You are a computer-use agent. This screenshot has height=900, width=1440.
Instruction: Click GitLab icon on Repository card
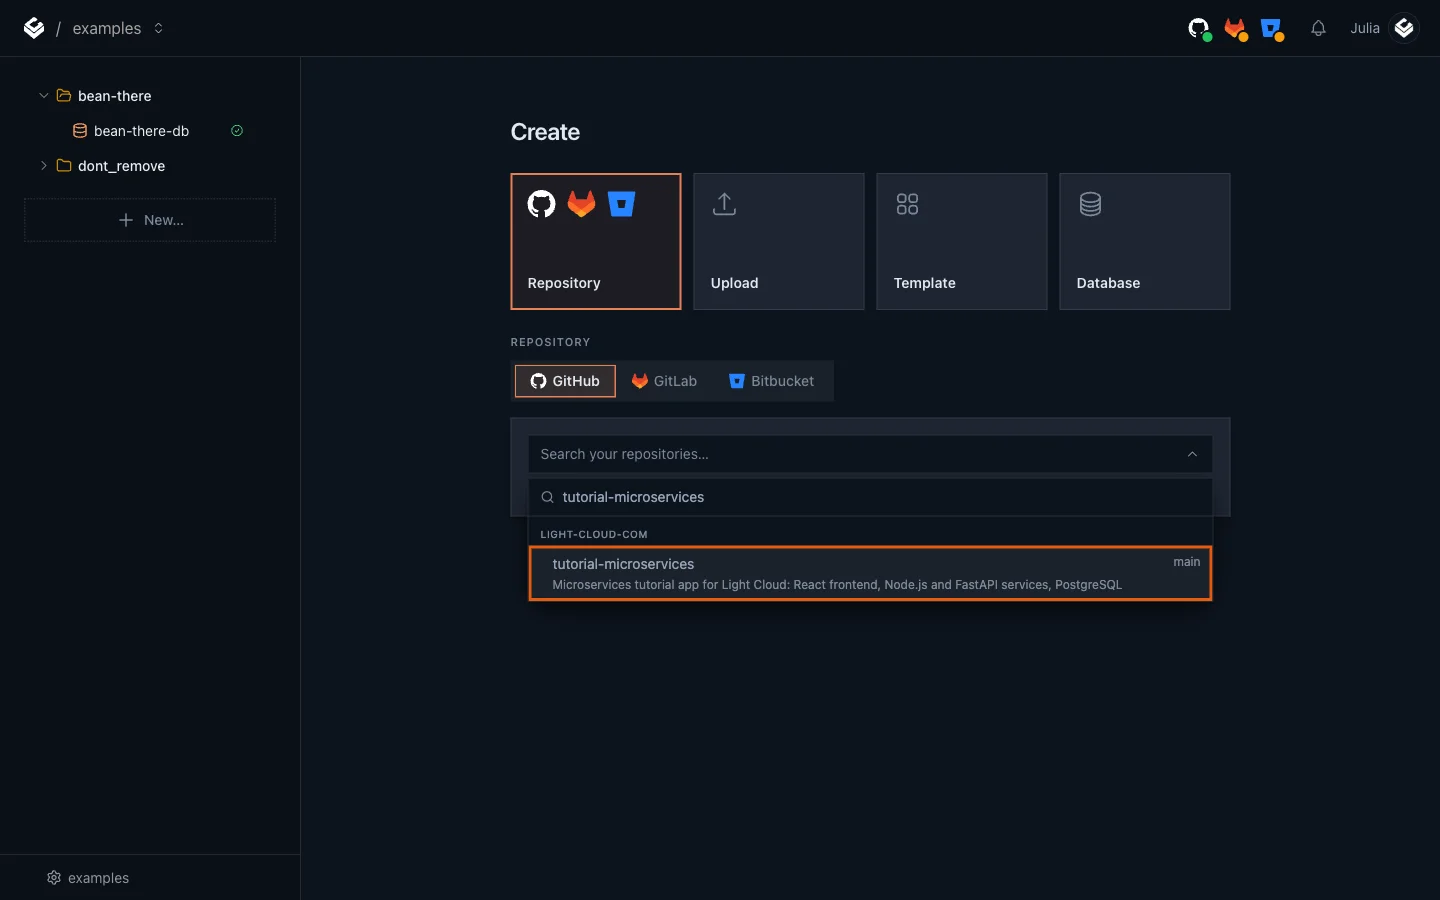click(x=581, y=204)
